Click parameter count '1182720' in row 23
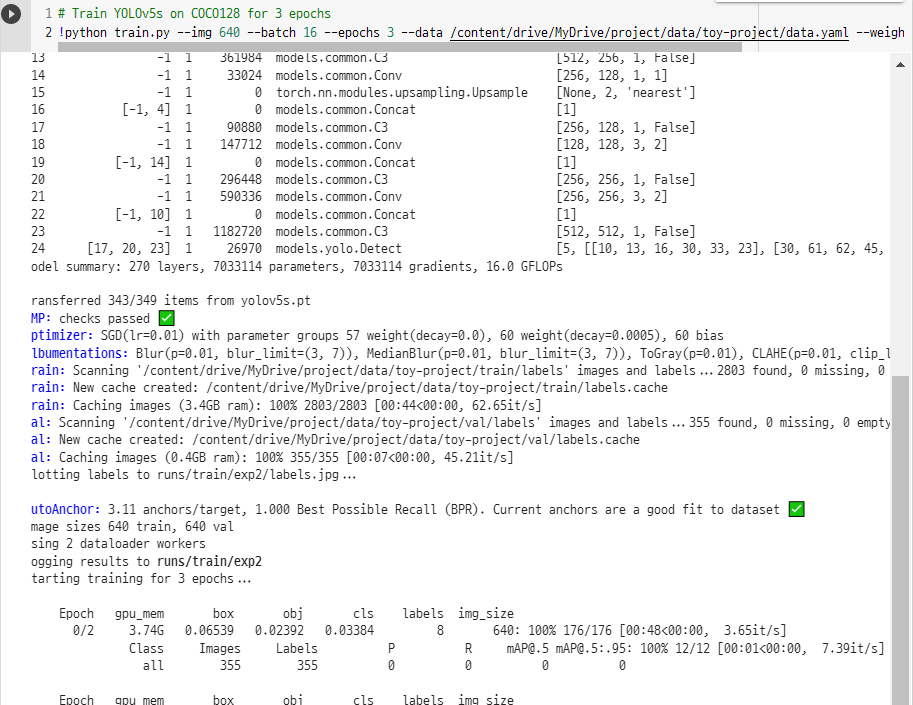 click(238, 232)
